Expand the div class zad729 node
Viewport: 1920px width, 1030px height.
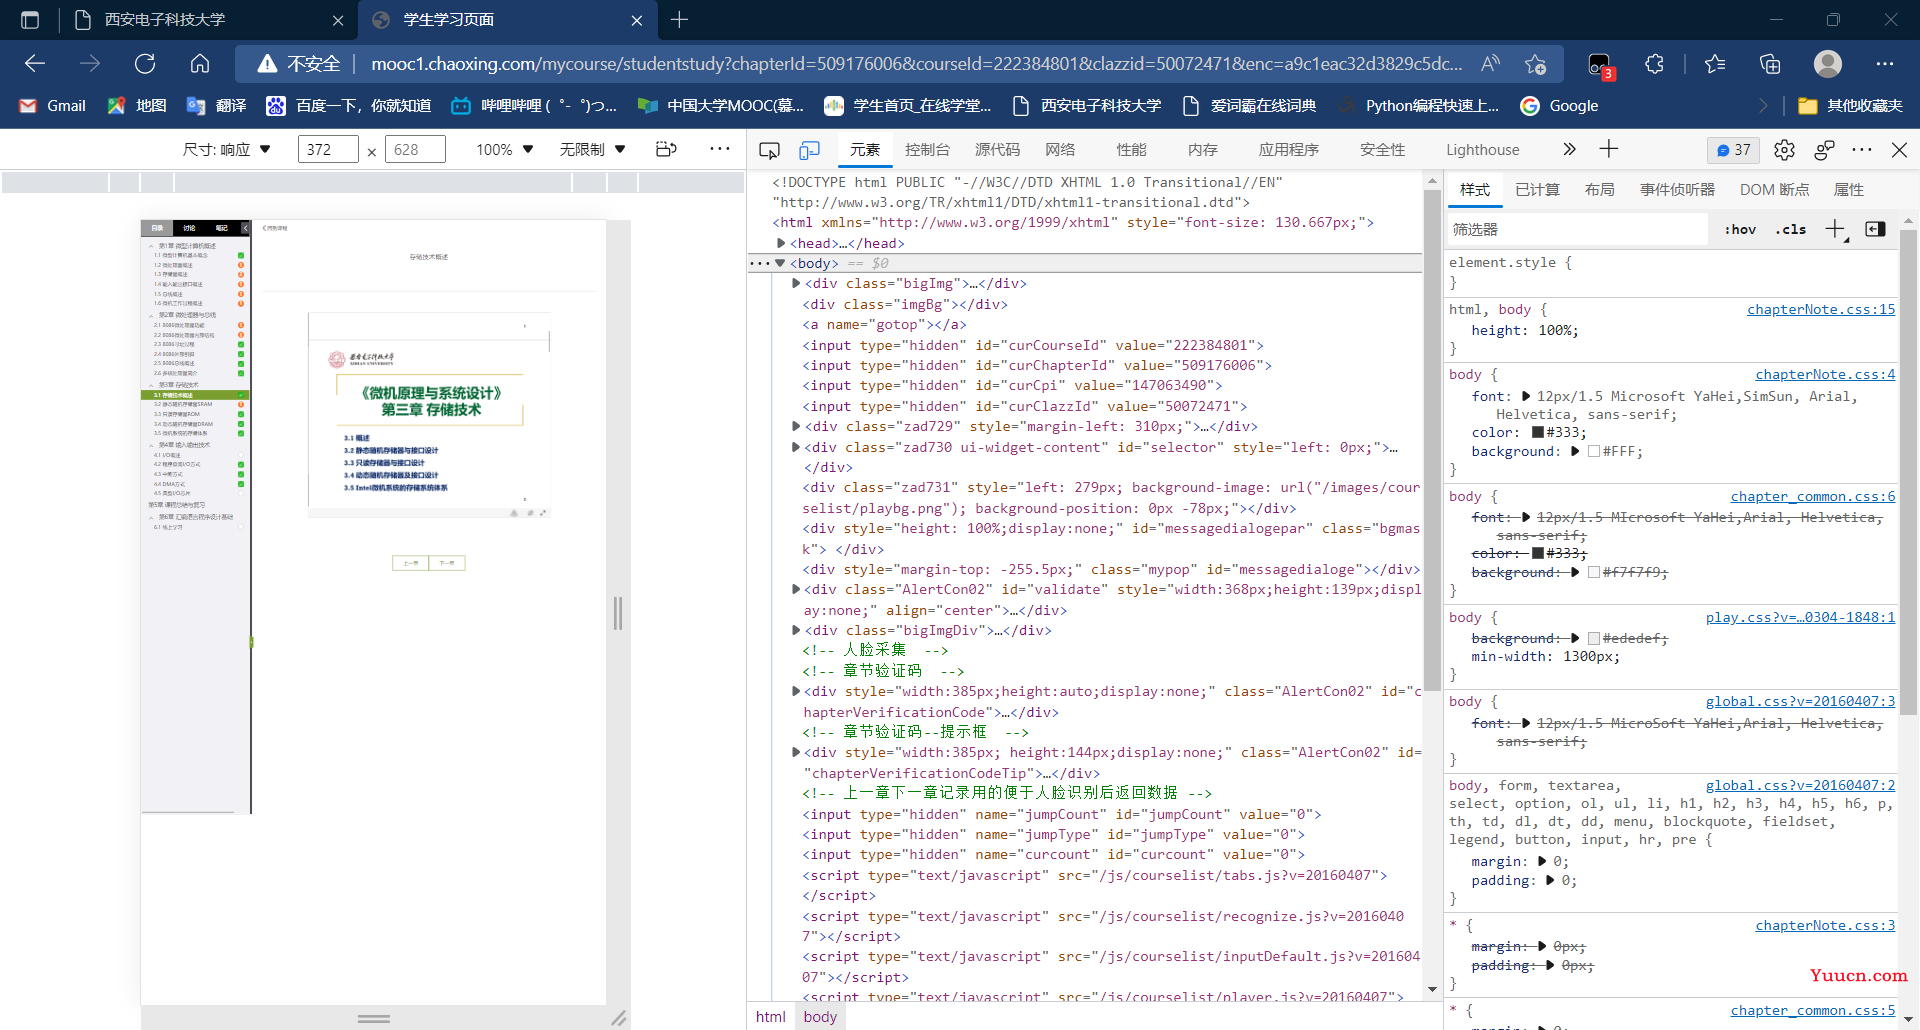tap(796, 426)
